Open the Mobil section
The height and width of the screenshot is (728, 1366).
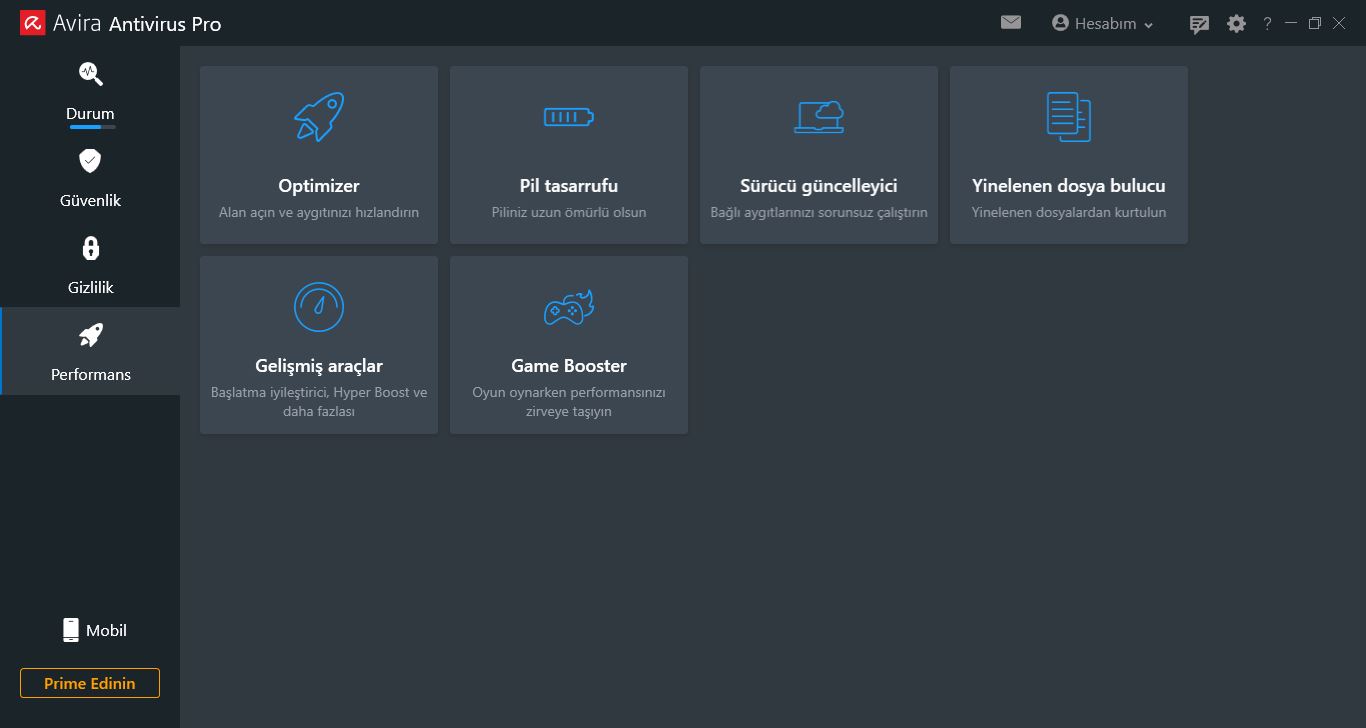(94, 630)
